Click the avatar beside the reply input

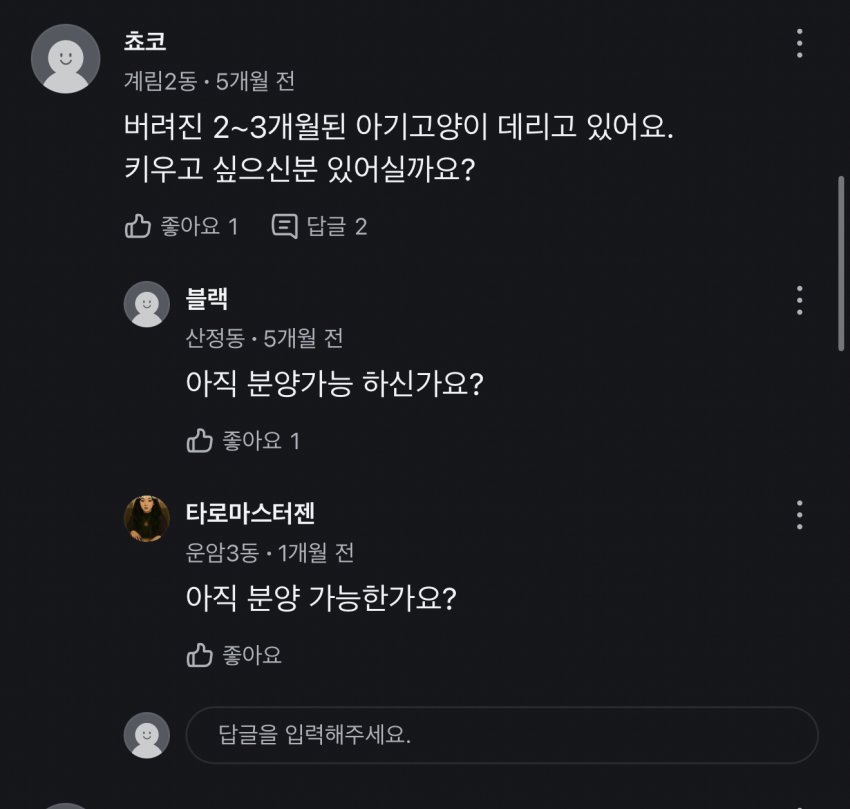click(146, 736)
